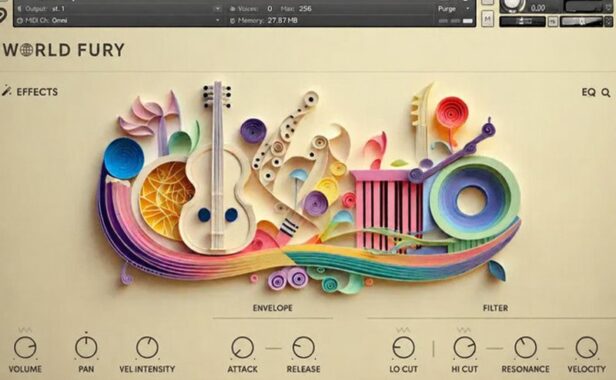This screenshot has width=616, height=380.
Task: Click the Max voices value field
Action: pos(305,9)
